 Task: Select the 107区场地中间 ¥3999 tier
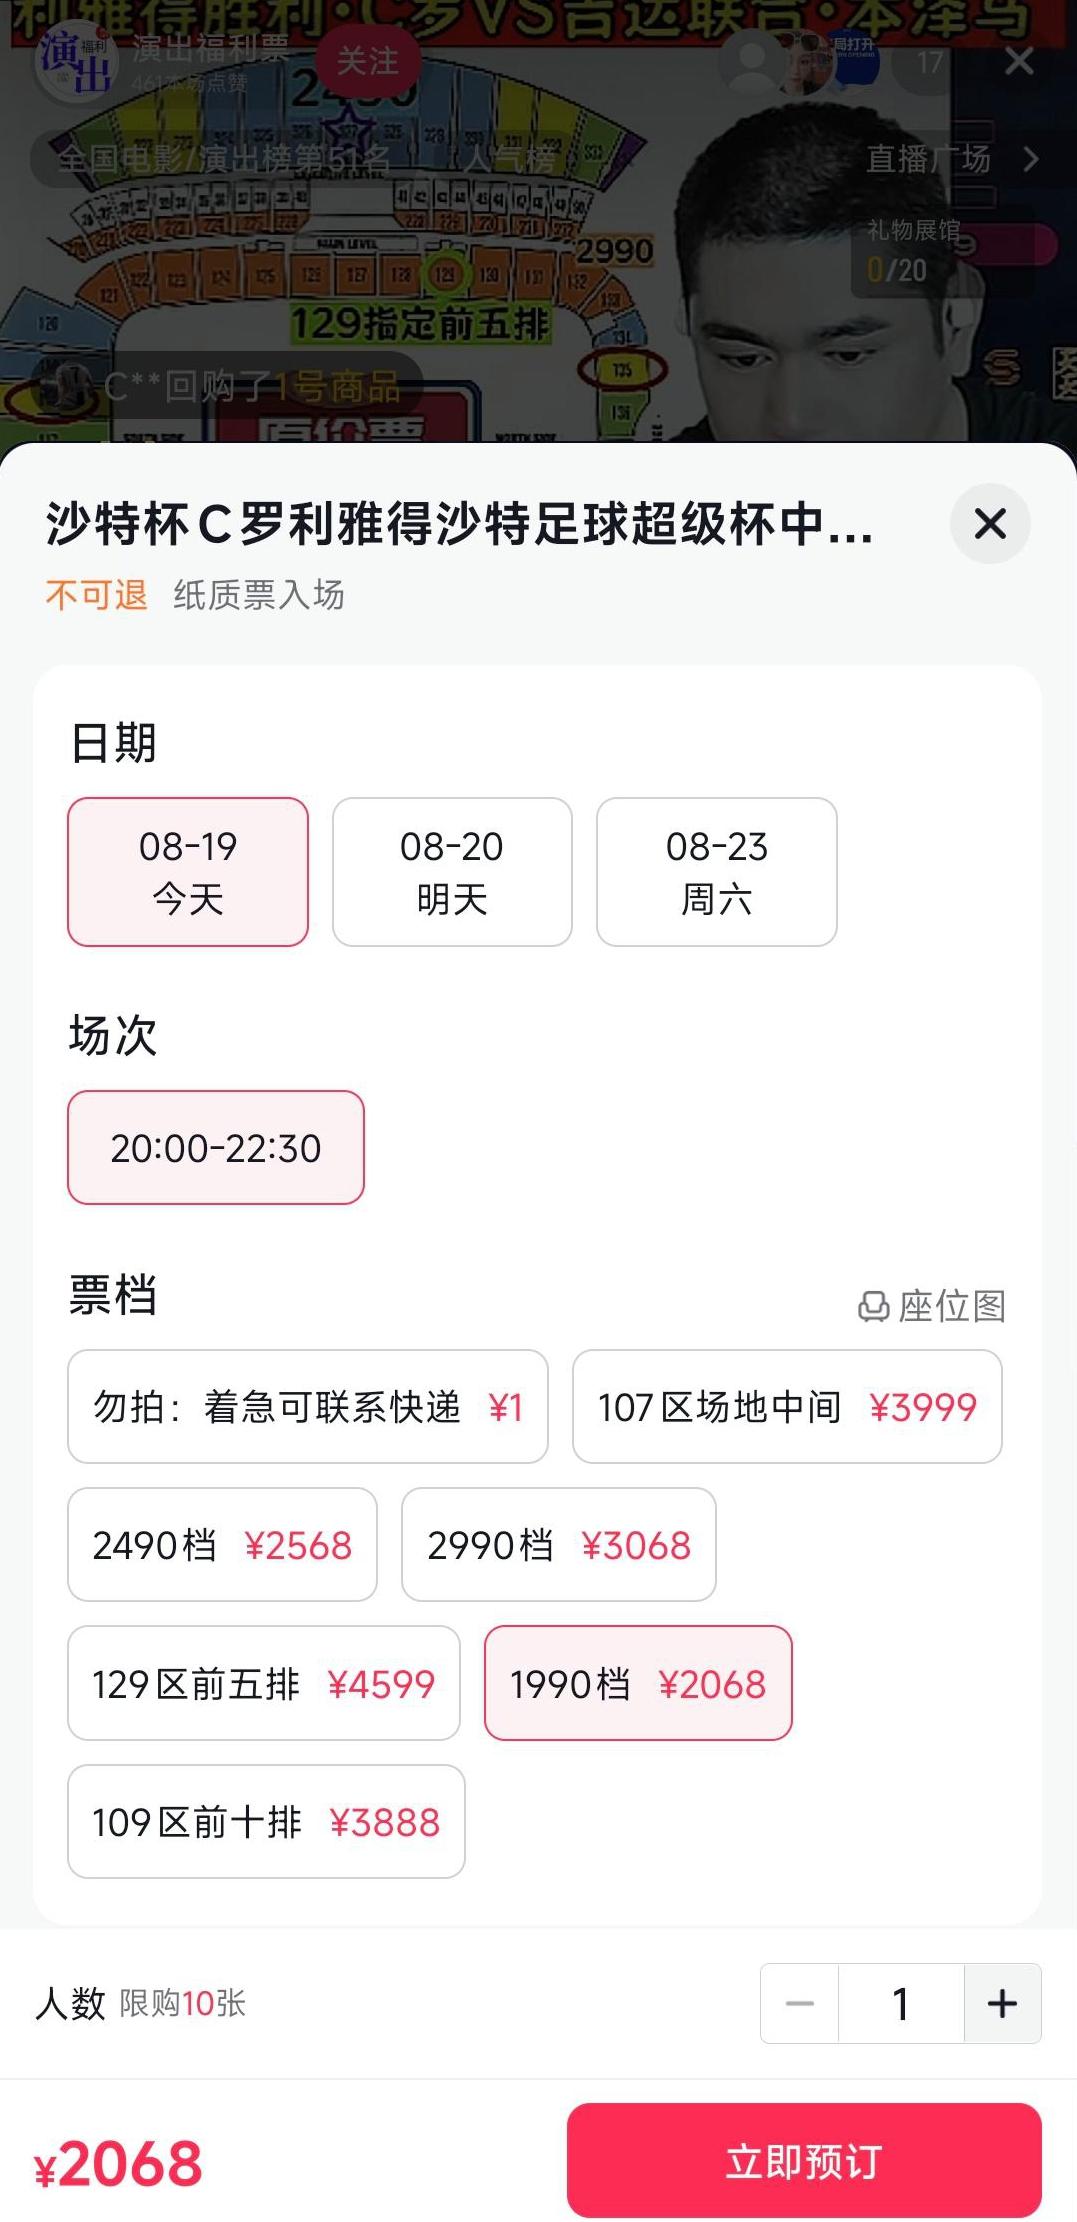click(787, 1407)
